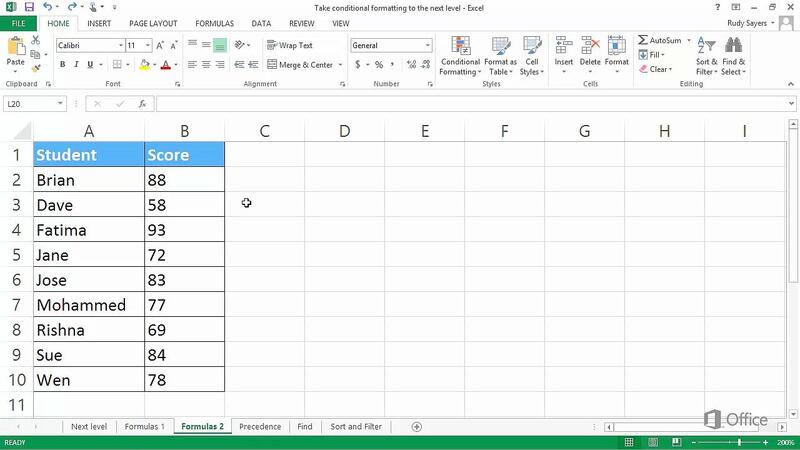Click the AutoSum icon
Image resolution: width=800 pixels, height=450 pixels.
[x=659, y=40]
